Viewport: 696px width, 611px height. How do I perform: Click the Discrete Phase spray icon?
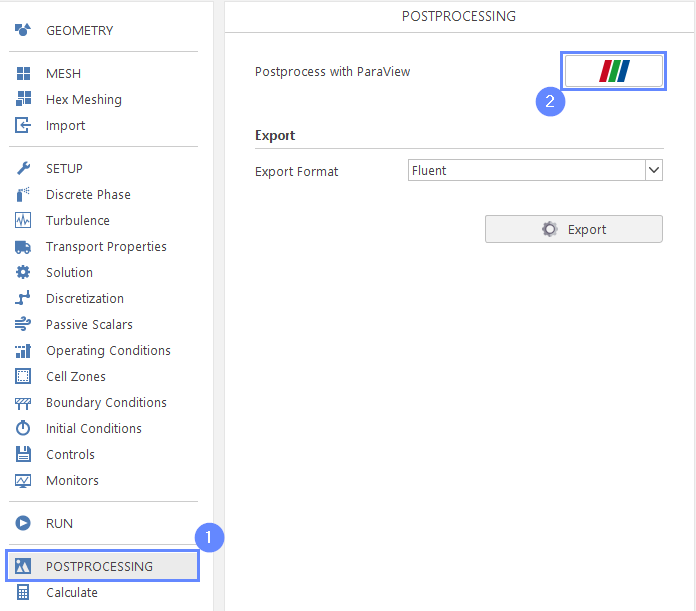point(23,194)
